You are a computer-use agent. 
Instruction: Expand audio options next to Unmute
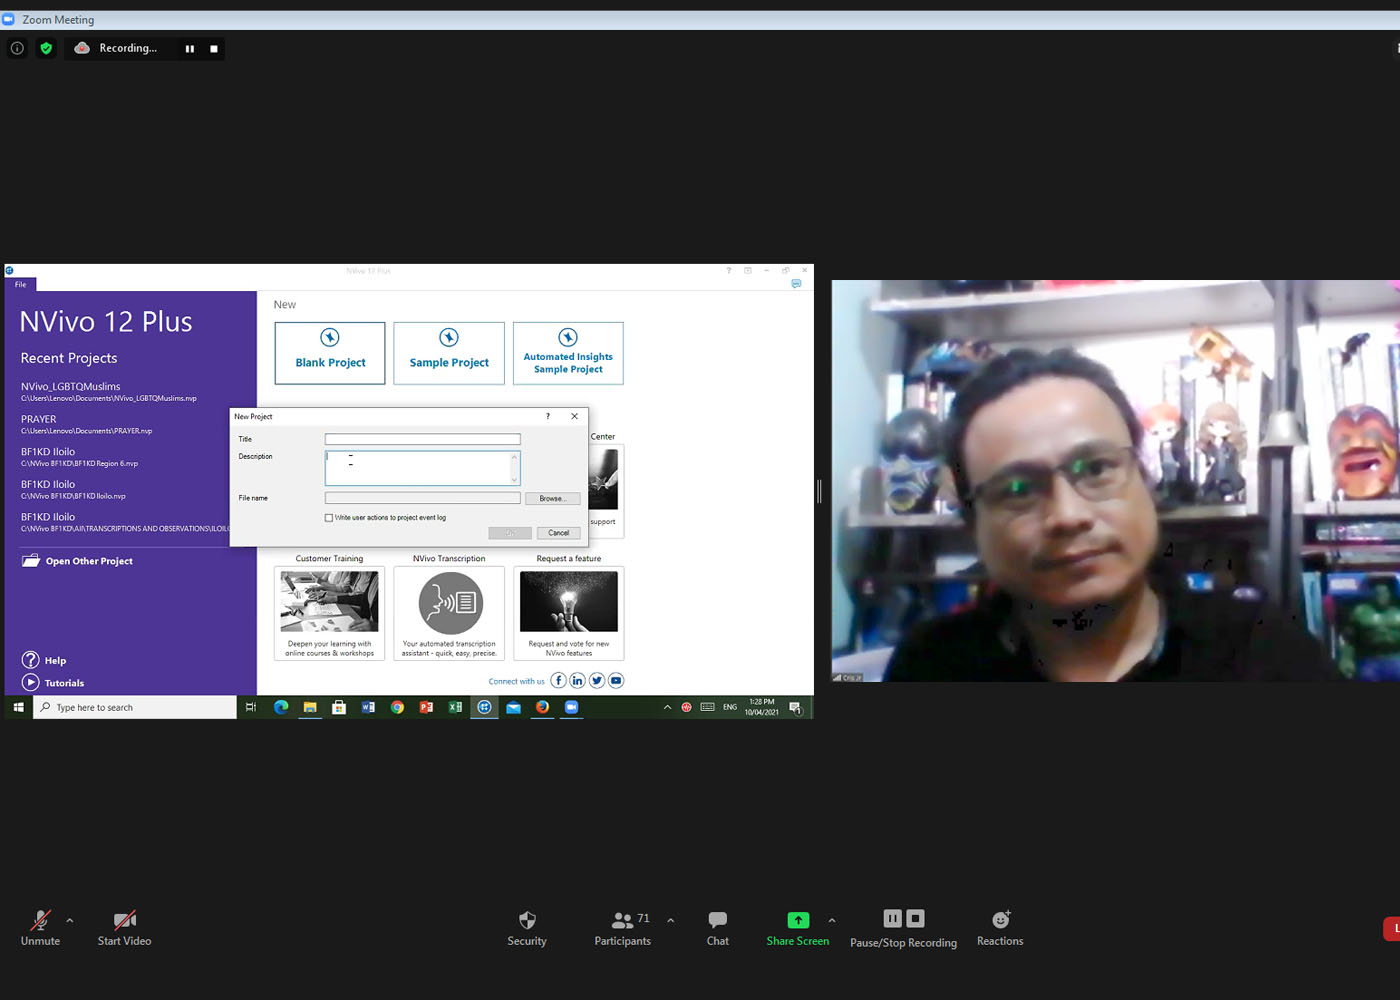click(70, 920)
